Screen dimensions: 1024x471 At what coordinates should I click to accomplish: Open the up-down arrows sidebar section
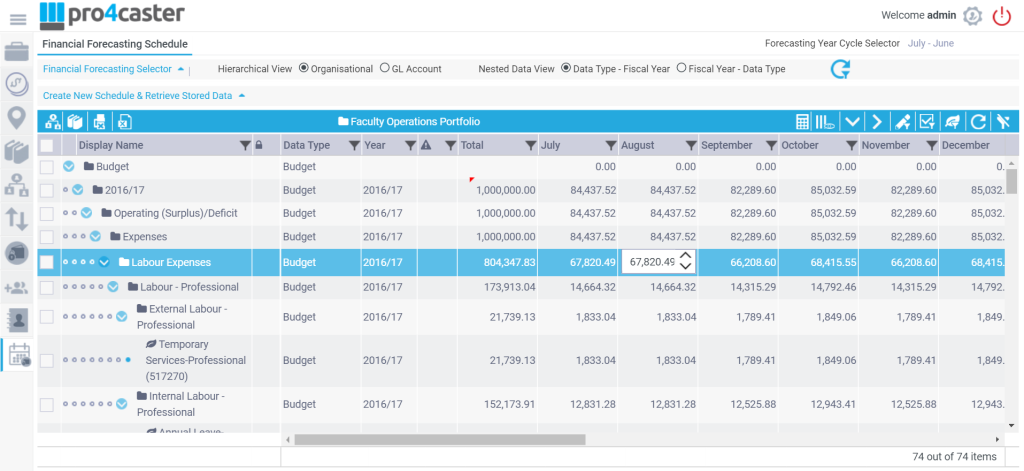pos(16,219)
